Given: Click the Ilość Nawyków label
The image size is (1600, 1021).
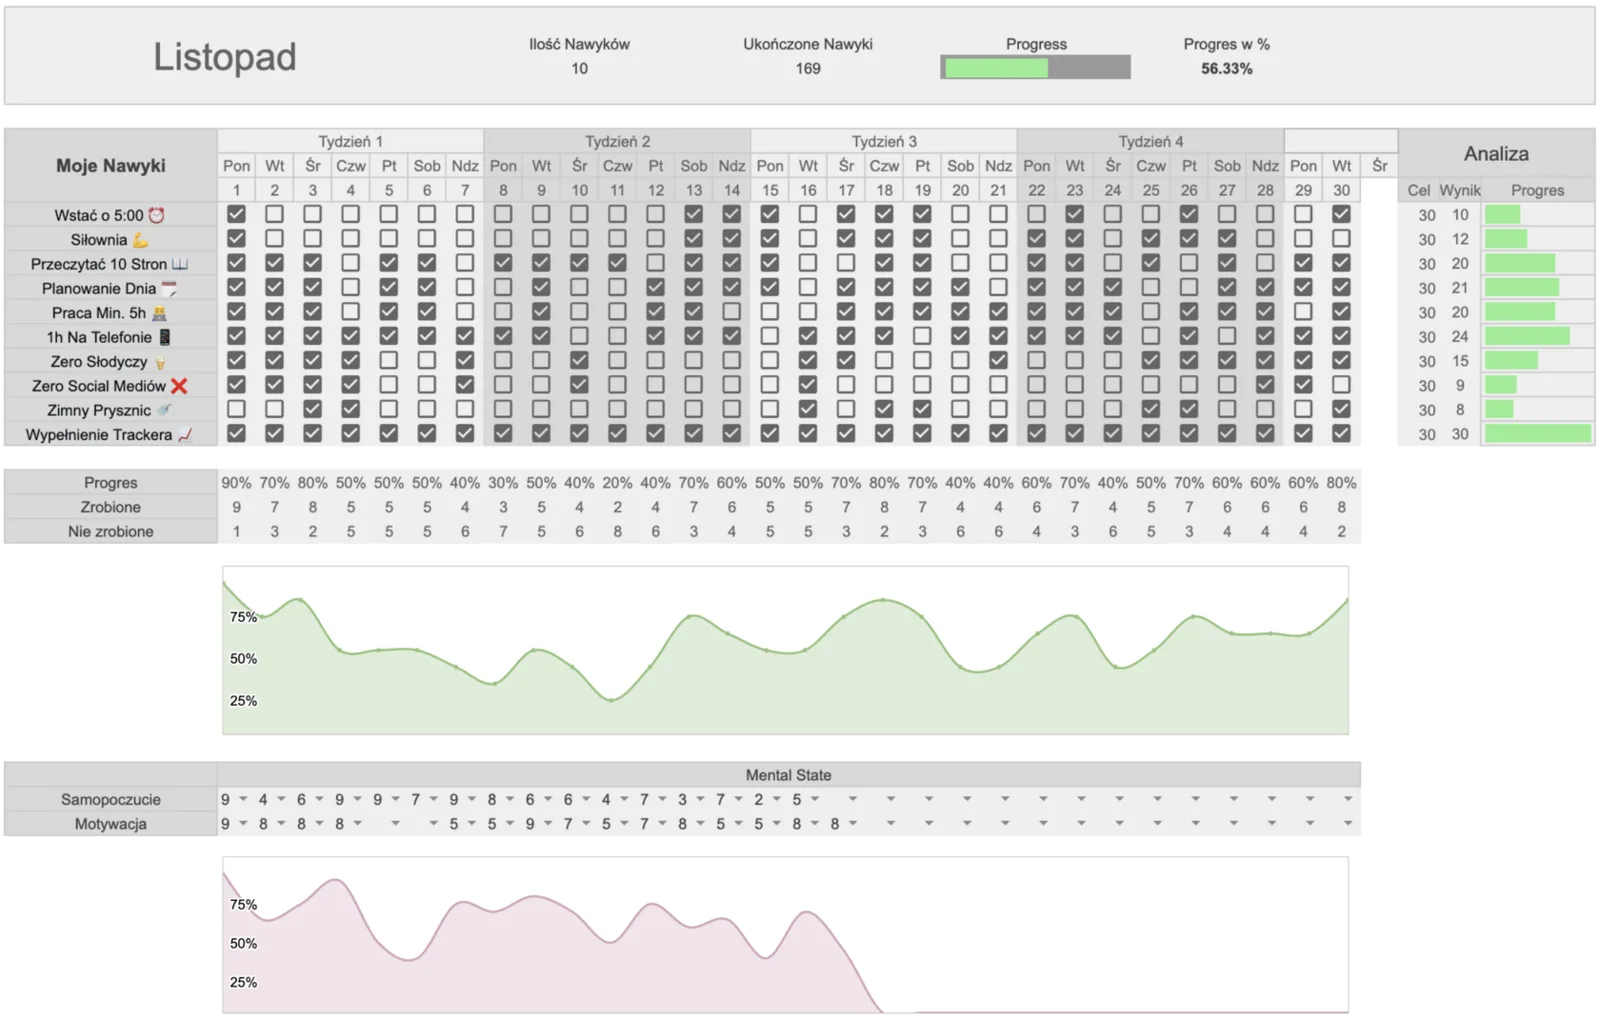Looking at the screenshot, I should tap(580, 44).
